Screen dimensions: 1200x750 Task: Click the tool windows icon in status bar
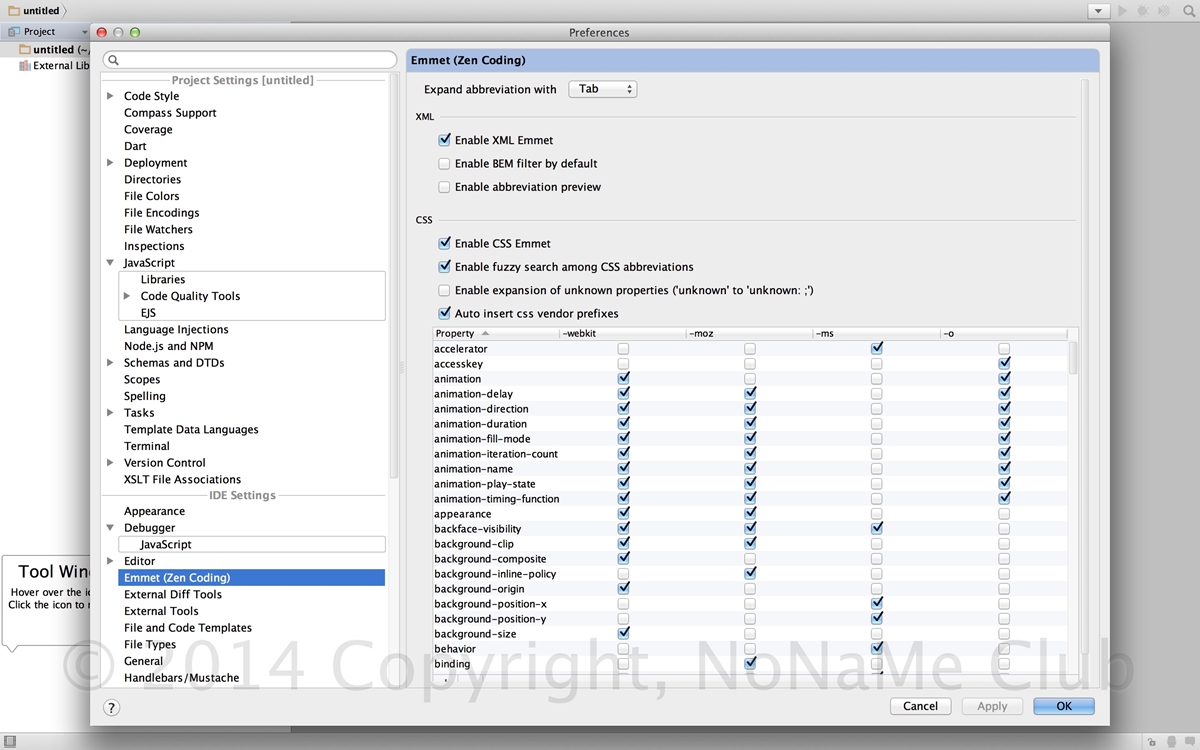(x=9, y=741)
